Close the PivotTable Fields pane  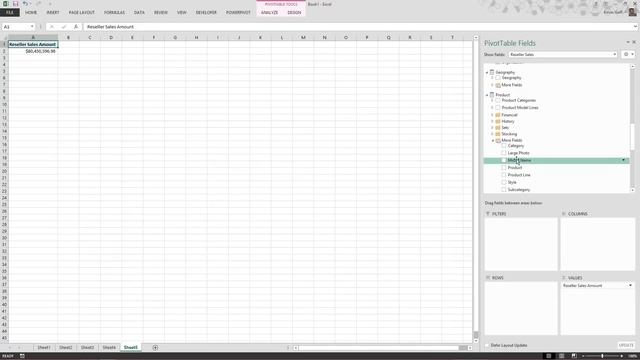click(x=634, y=42)
